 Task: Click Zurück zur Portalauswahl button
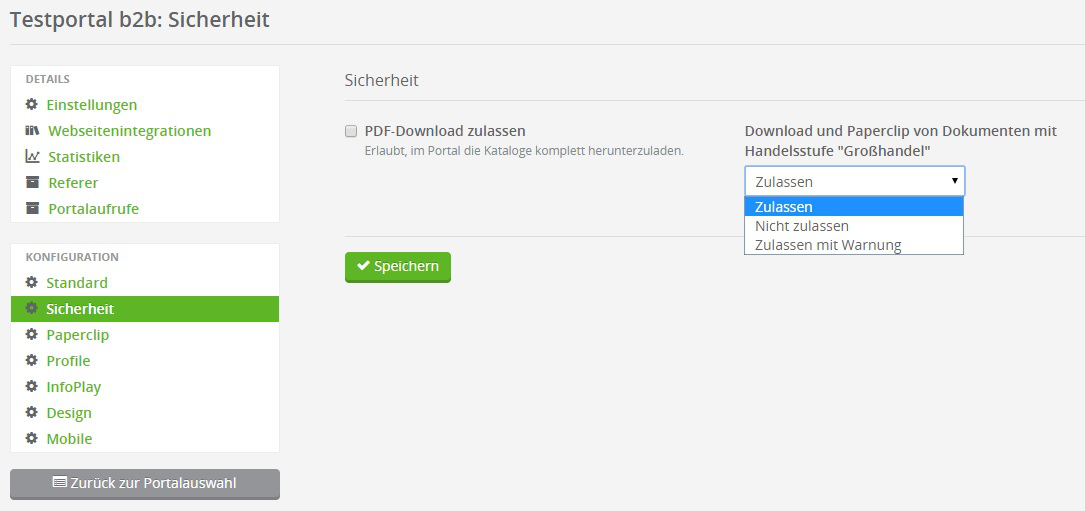145,483
